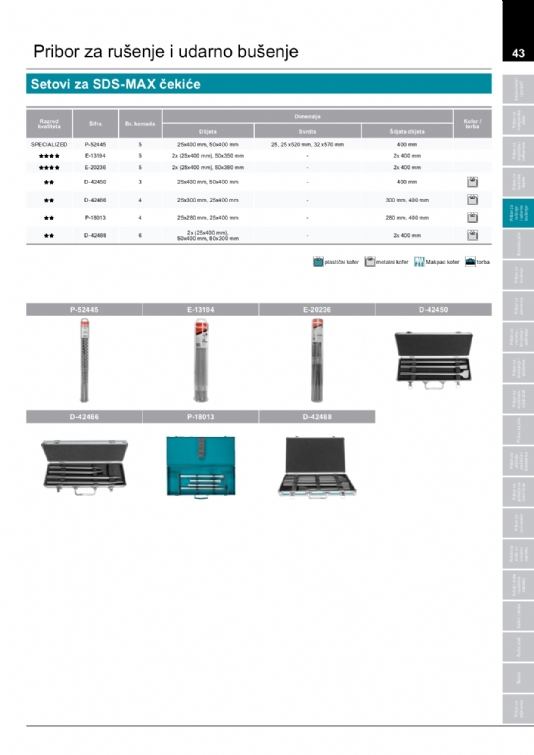
Task: Open the Krunske pile side tab
Action: 518,244
